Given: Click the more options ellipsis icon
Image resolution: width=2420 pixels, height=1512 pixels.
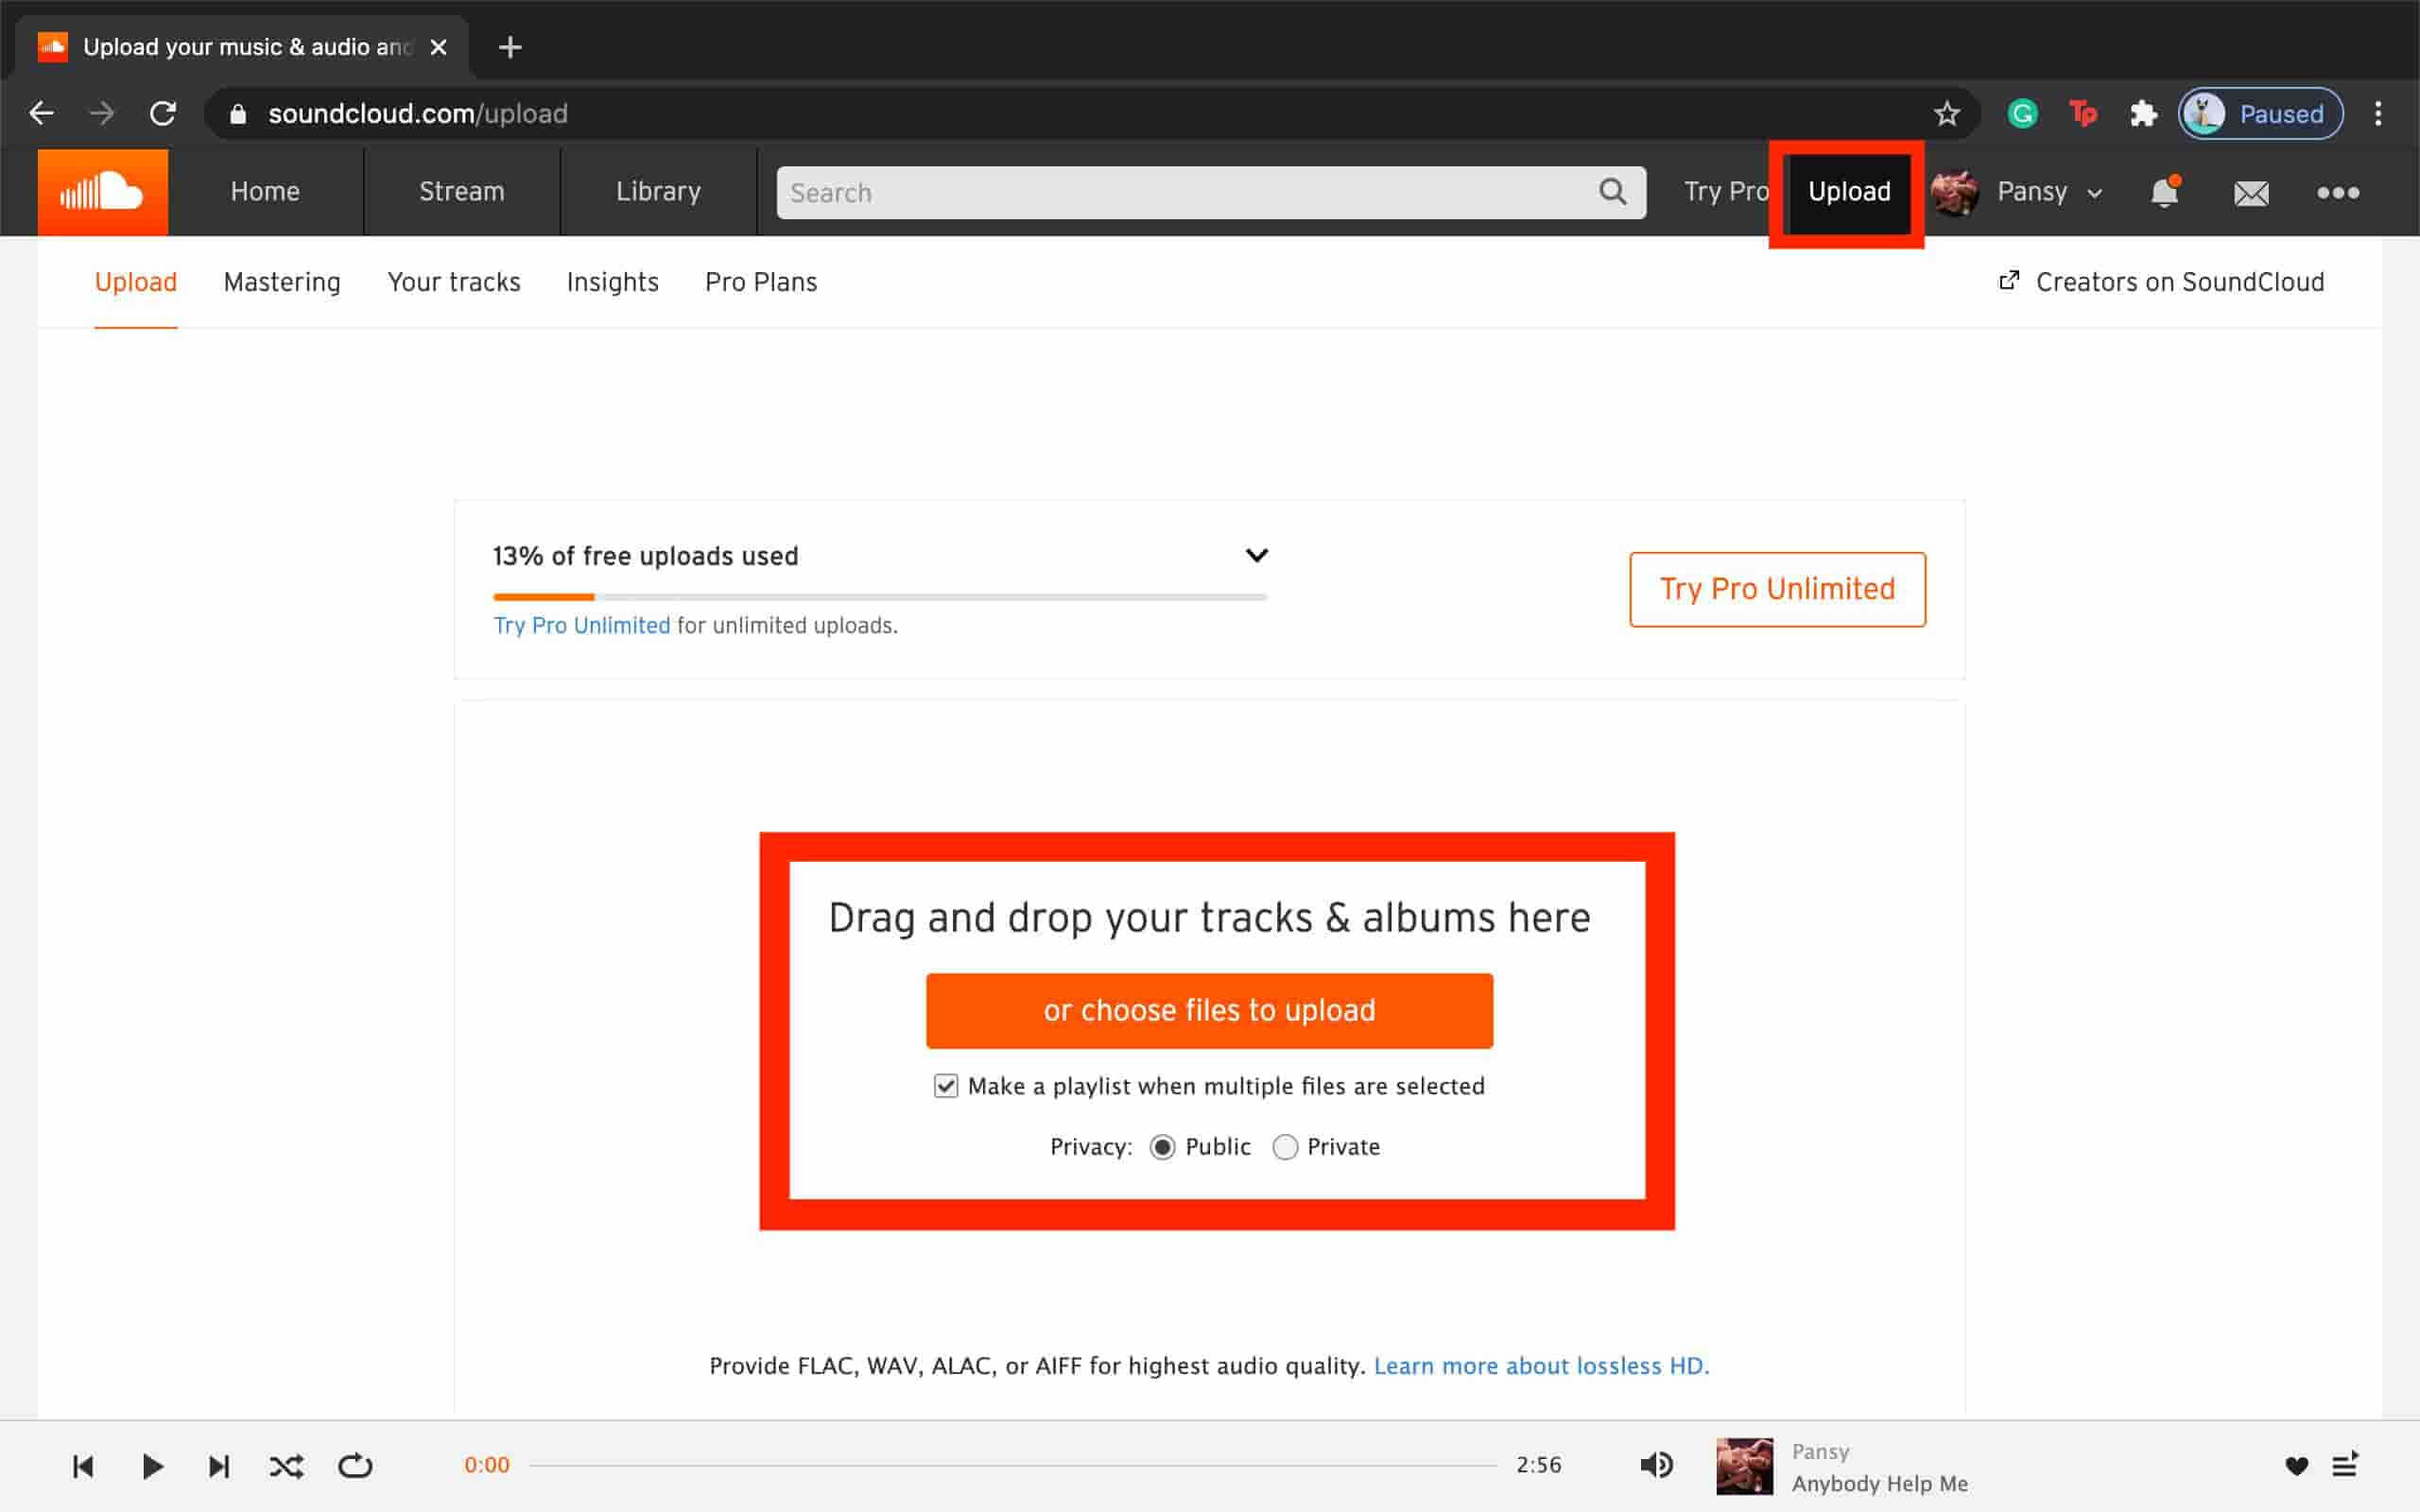Looking at the screenshot, I should coord(2337,192).
